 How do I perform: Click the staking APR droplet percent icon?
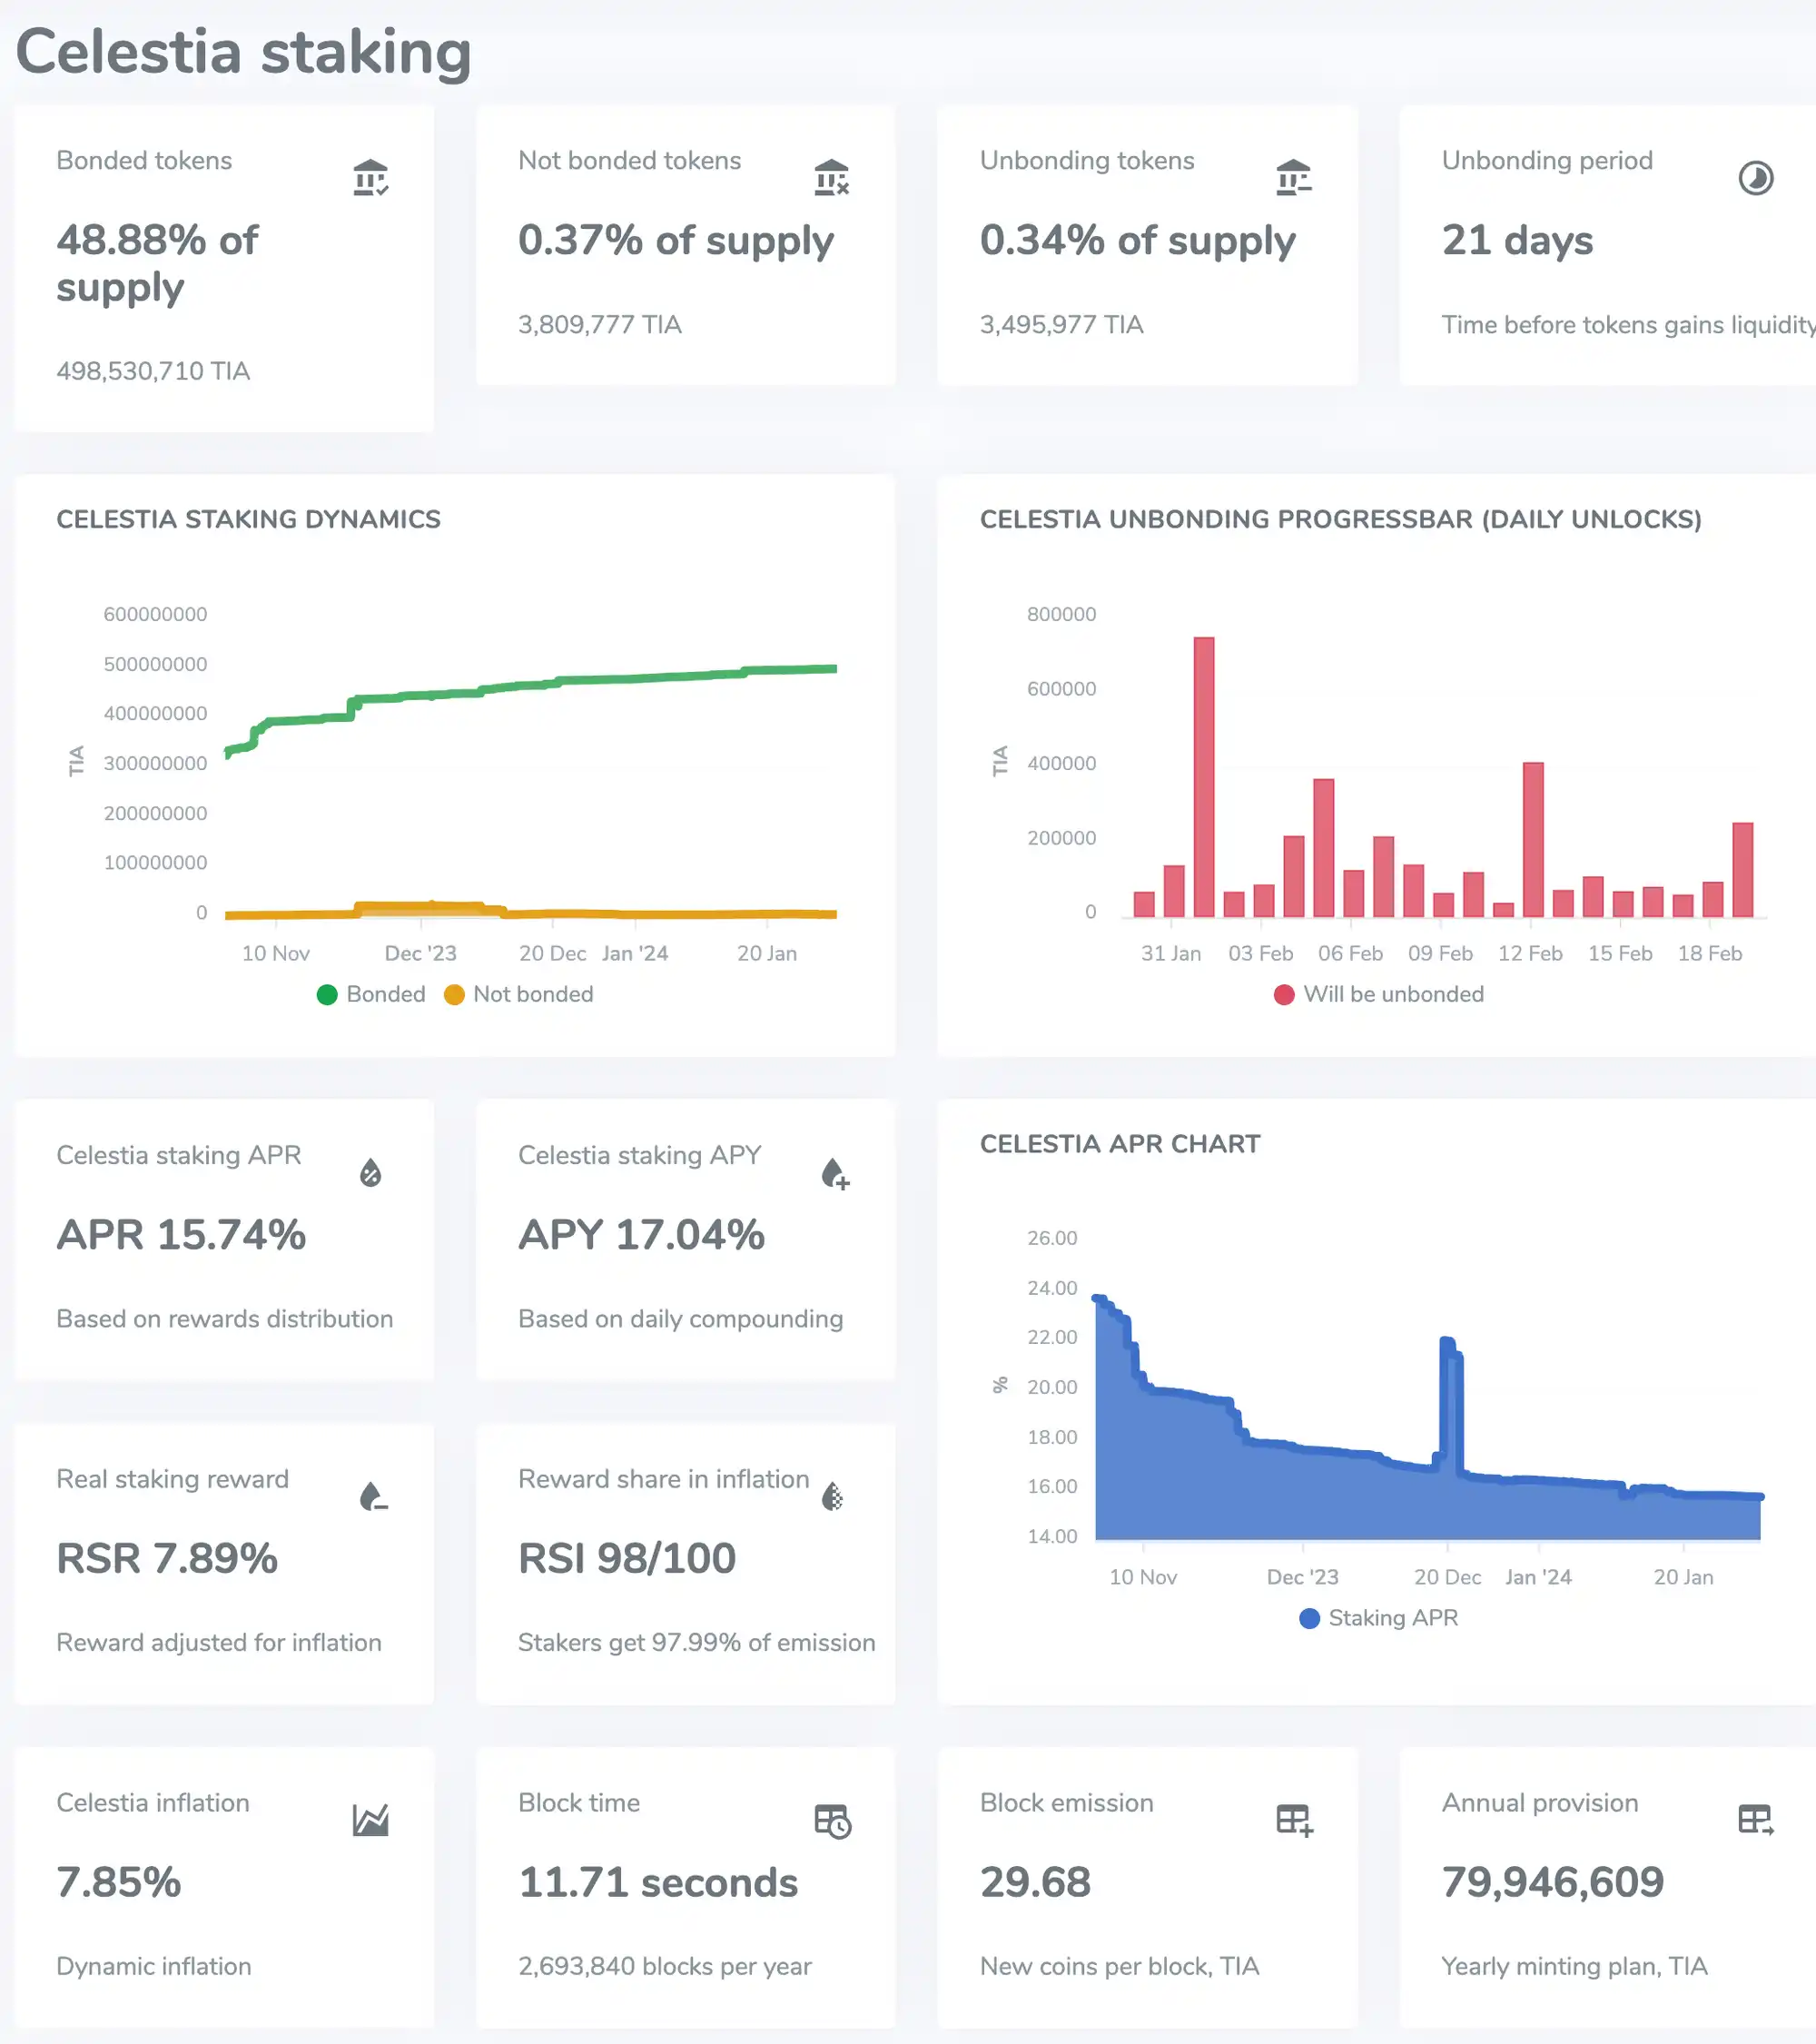370,1172
